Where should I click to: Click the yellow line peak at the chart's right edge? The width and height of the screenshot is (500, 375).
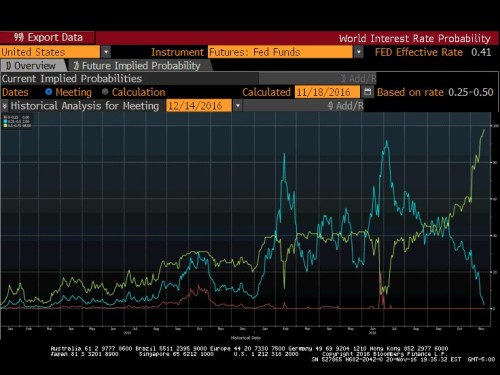coord(484,130)
